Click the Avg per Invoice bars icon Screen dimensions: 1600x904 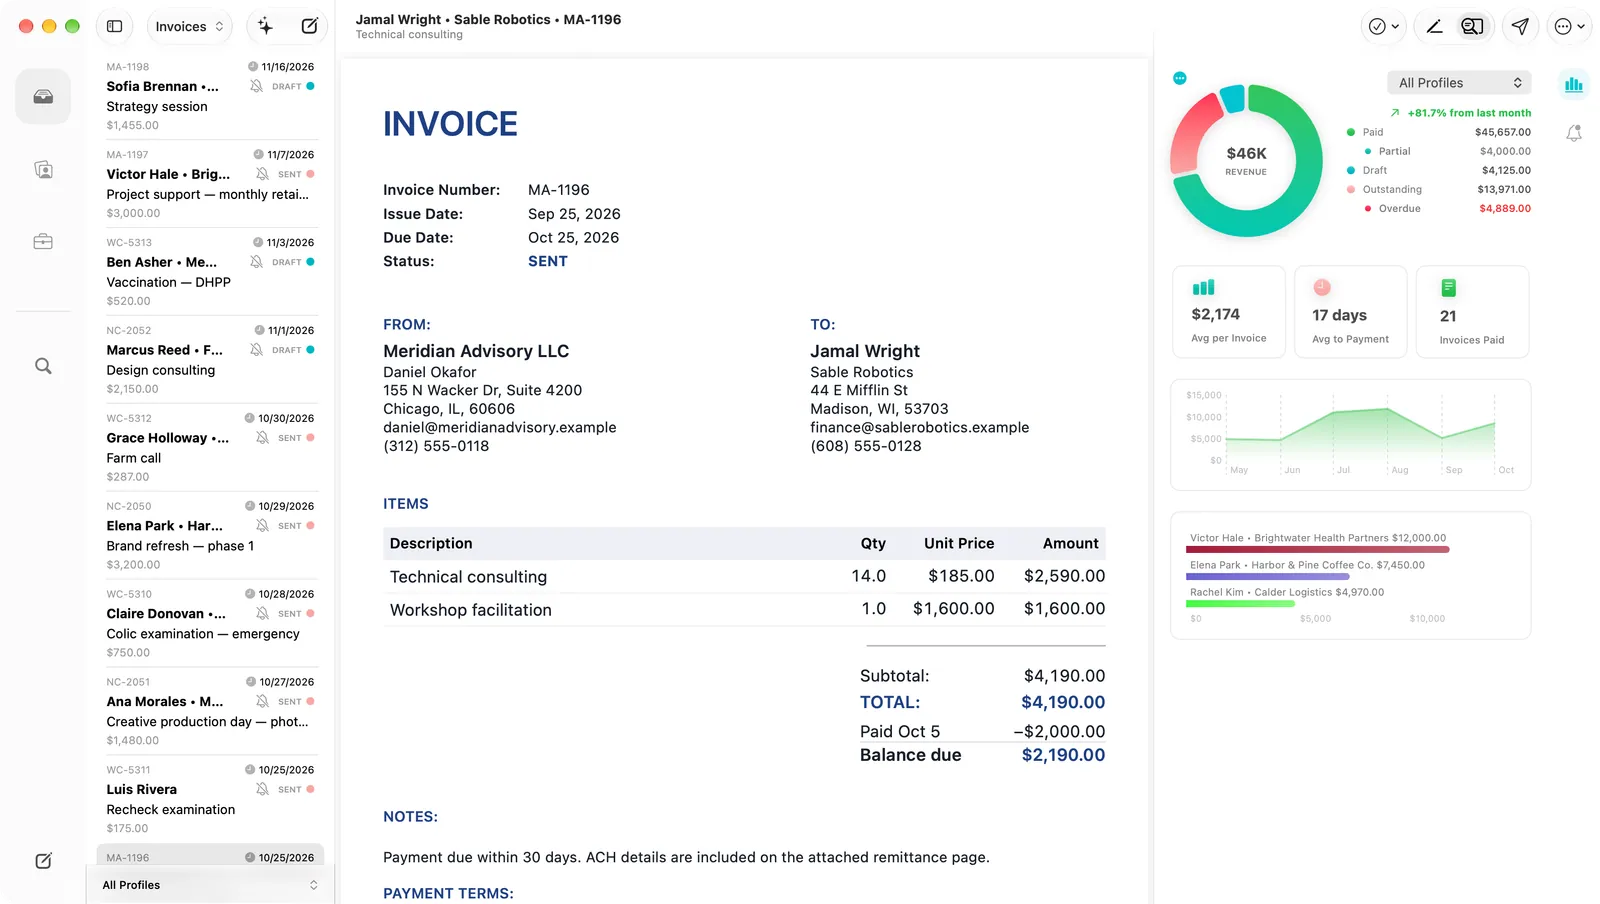point(1203,288)
